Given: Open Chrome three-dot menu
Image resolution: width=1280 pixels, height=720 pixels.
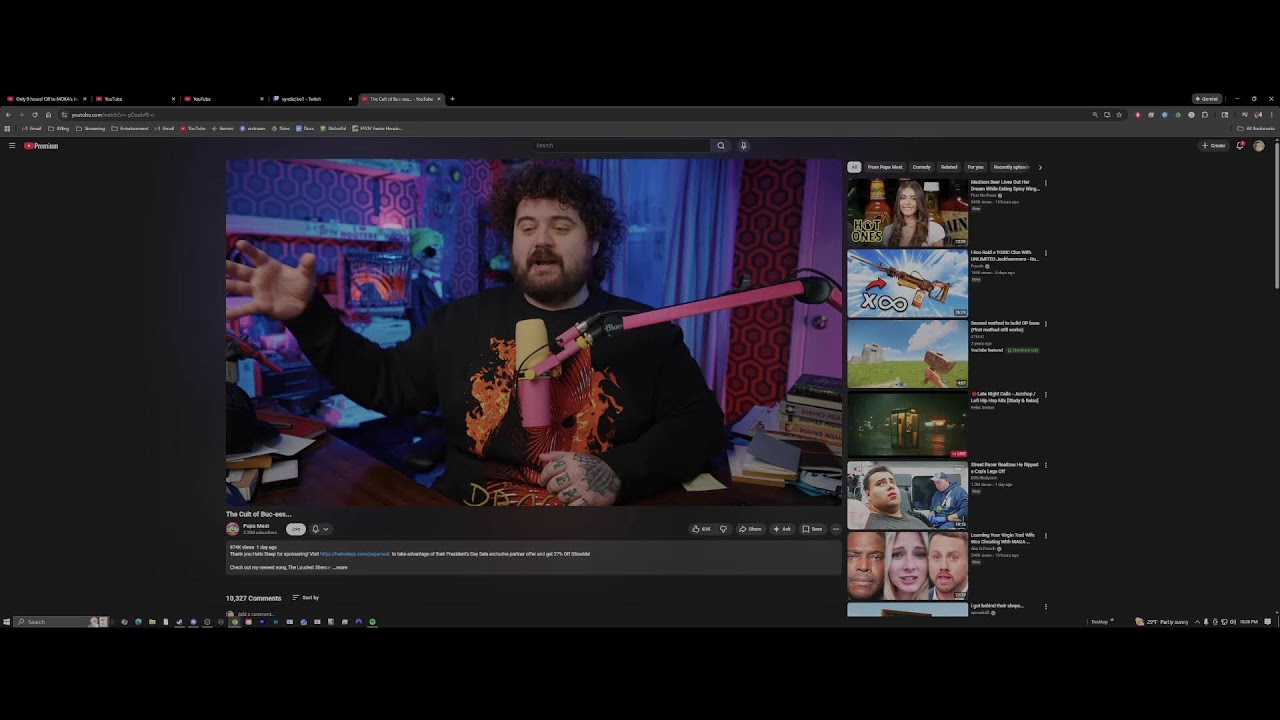Looking at the screenshot, I should pyautogui.click(x=1272, y=115).
